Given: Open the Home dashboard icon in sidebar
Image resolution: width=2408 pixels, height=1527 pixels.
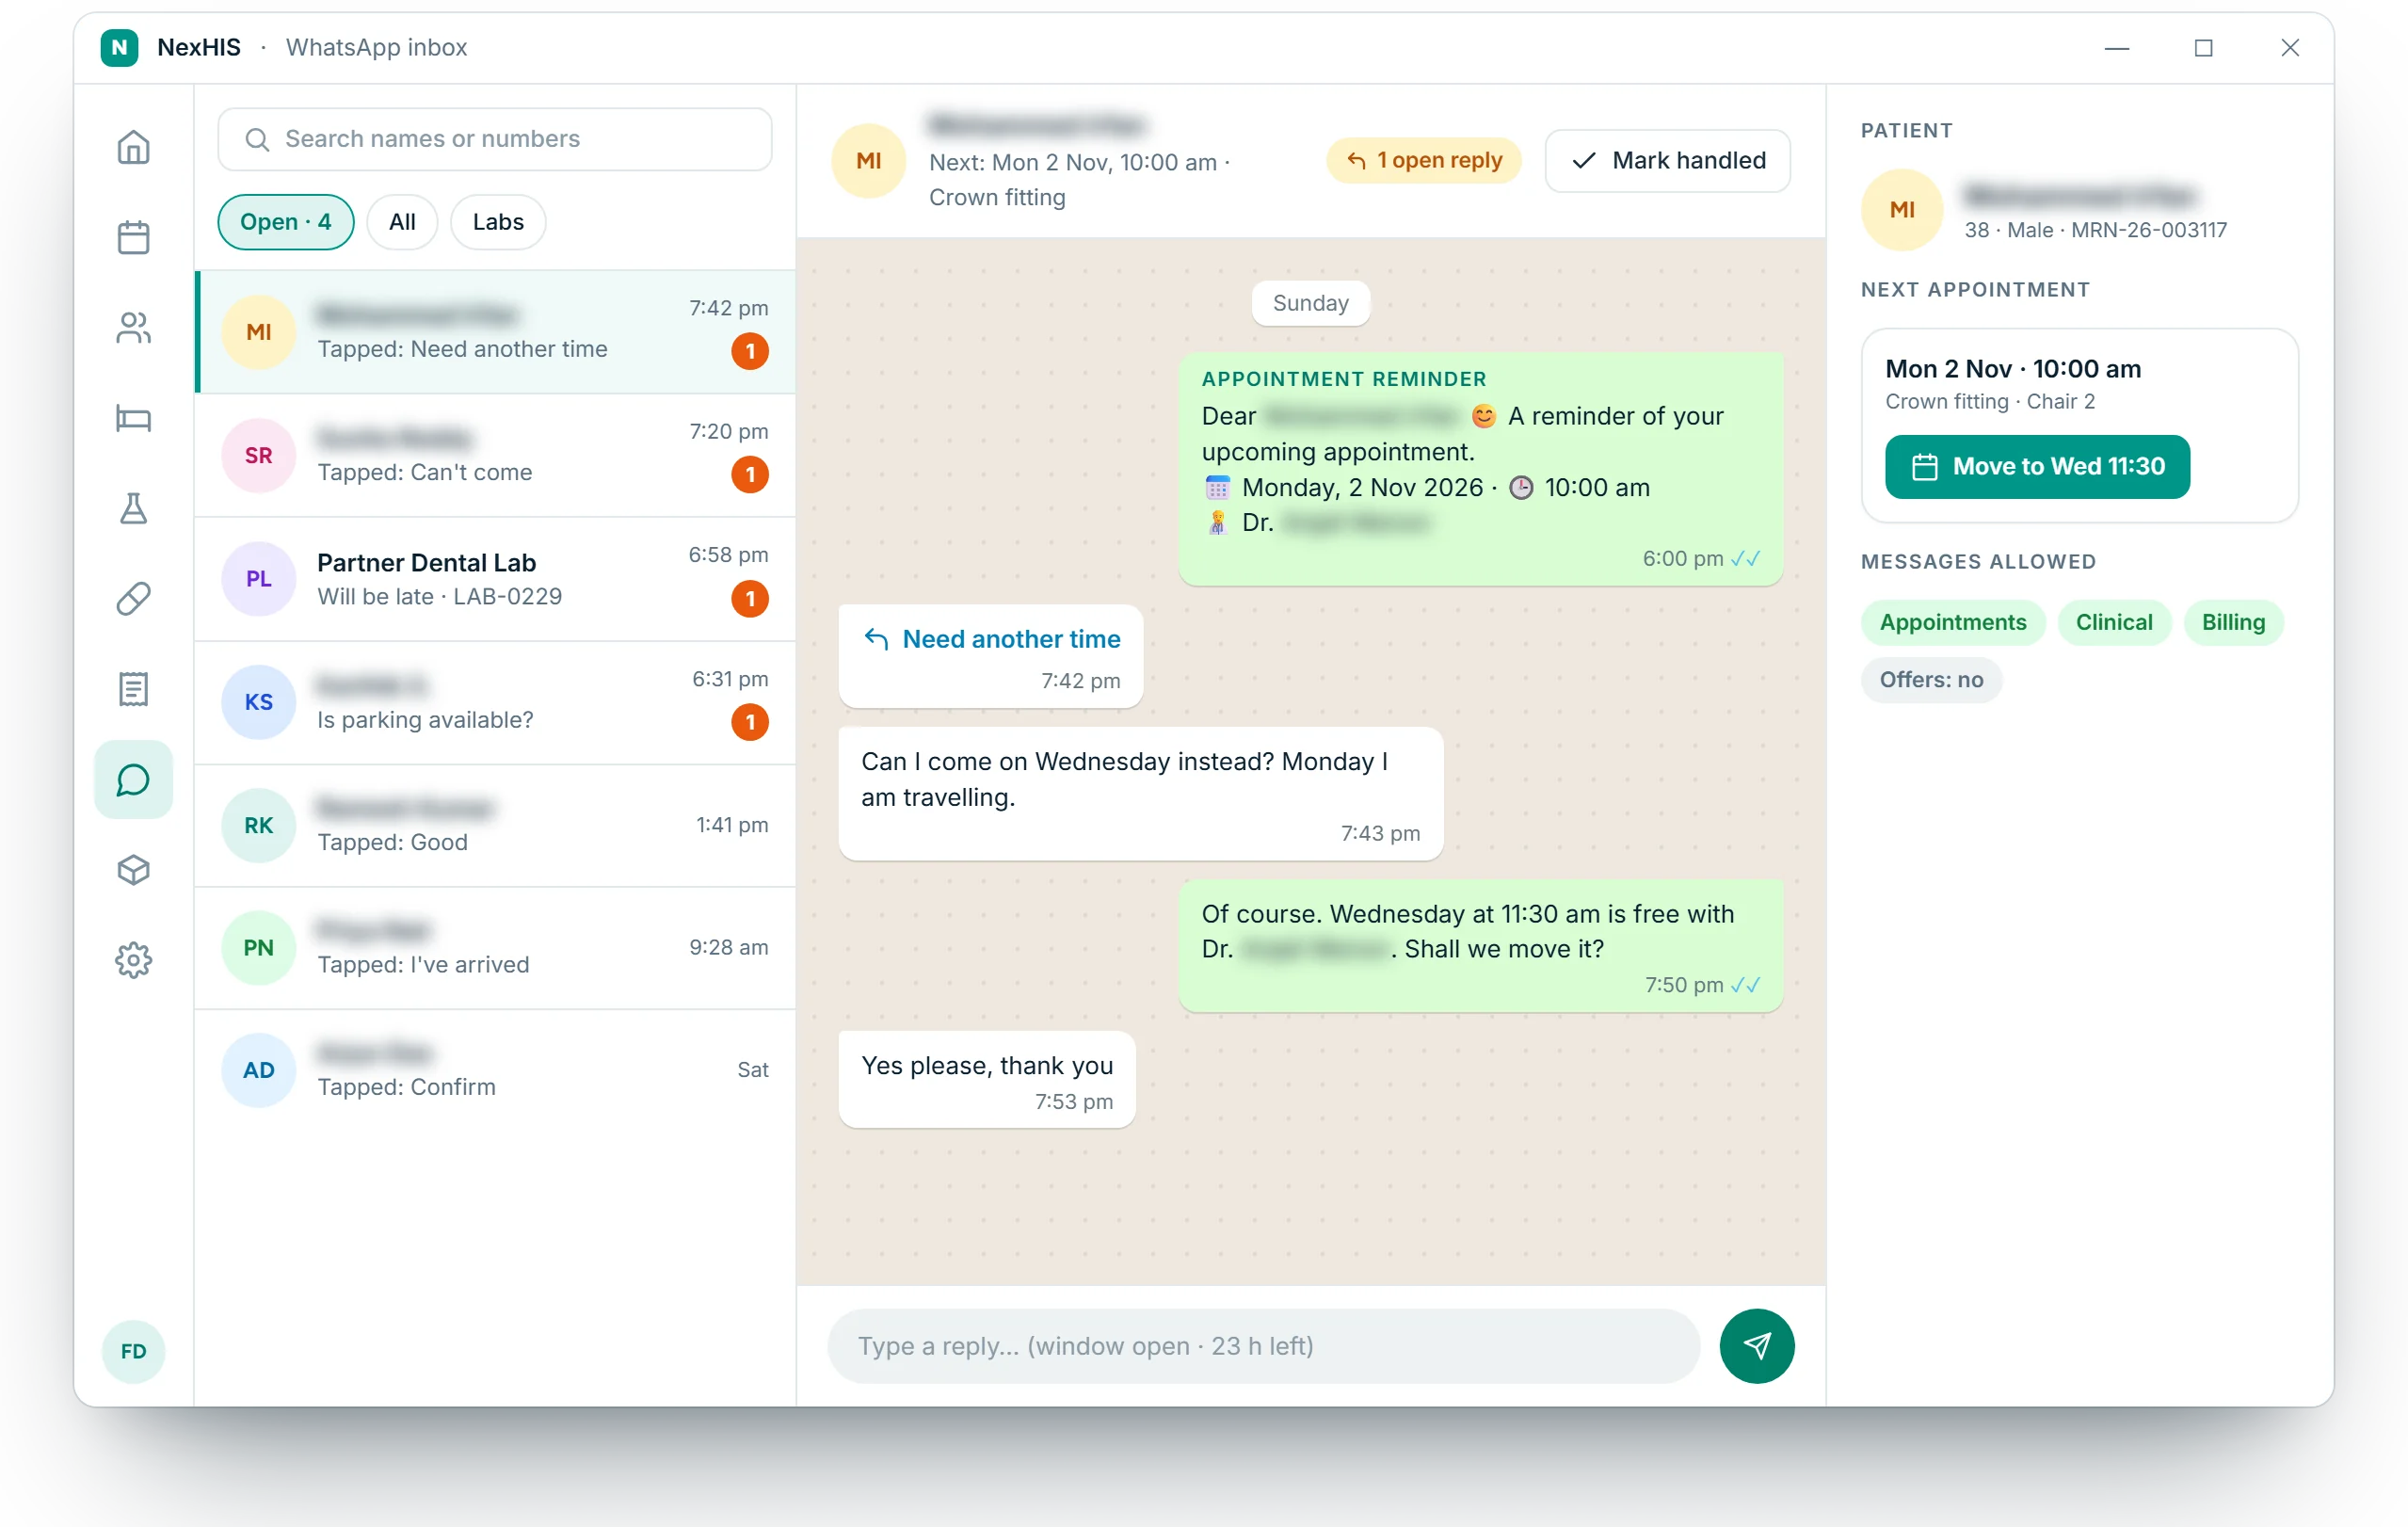Looking at the screenshot, I should (133, 147).
